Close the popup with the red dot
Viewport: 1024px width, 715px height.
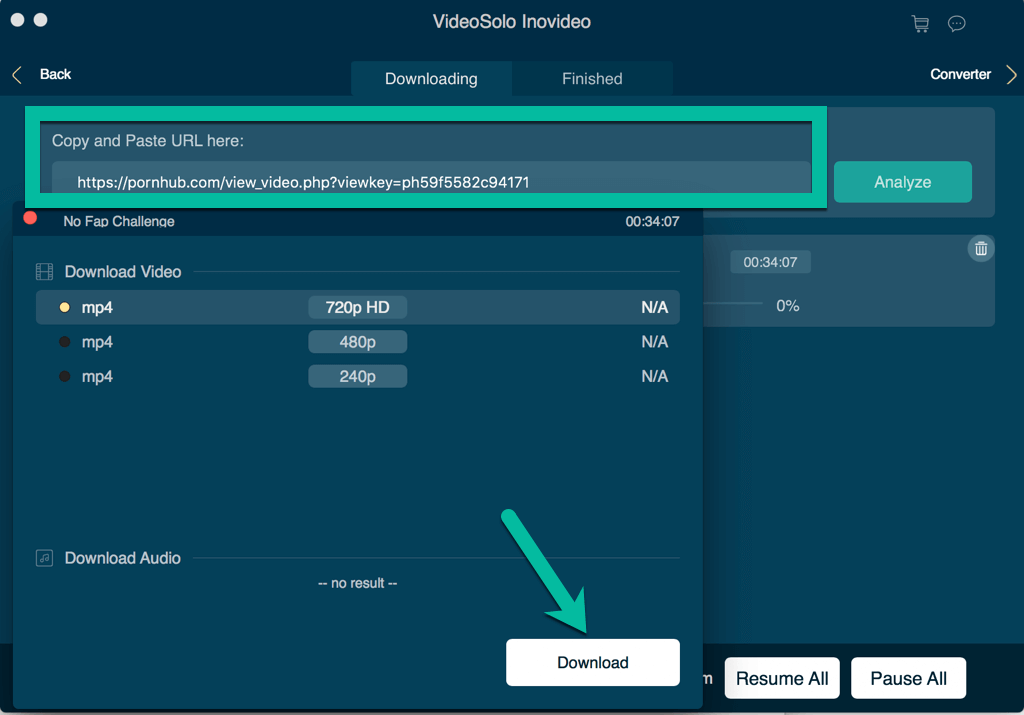click(30, 218)
